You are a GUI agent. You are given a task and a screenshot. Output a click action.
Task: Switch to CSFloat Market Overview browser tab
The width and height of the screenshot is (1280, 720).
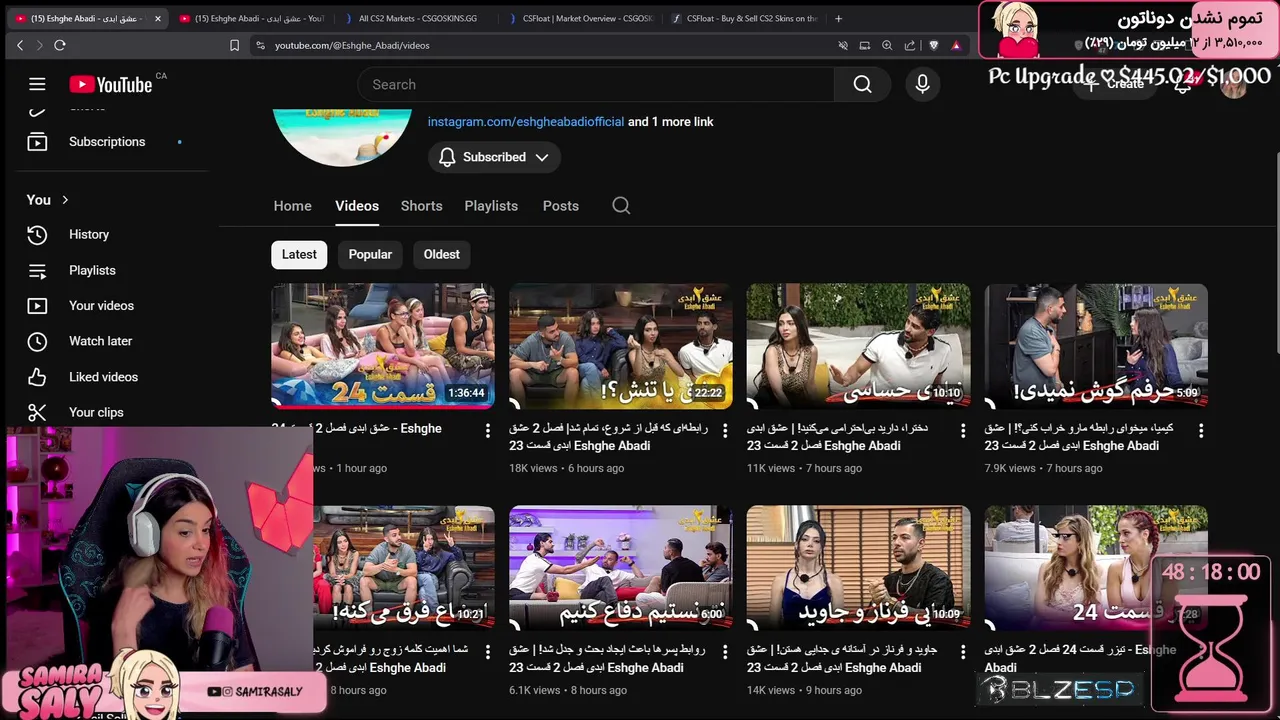580,18
